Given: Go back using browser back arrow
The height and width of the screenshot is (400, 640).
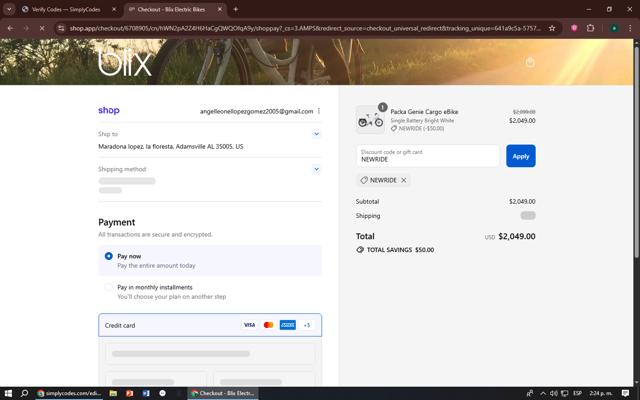Looking at the screenshot, I should coord(10,28).
